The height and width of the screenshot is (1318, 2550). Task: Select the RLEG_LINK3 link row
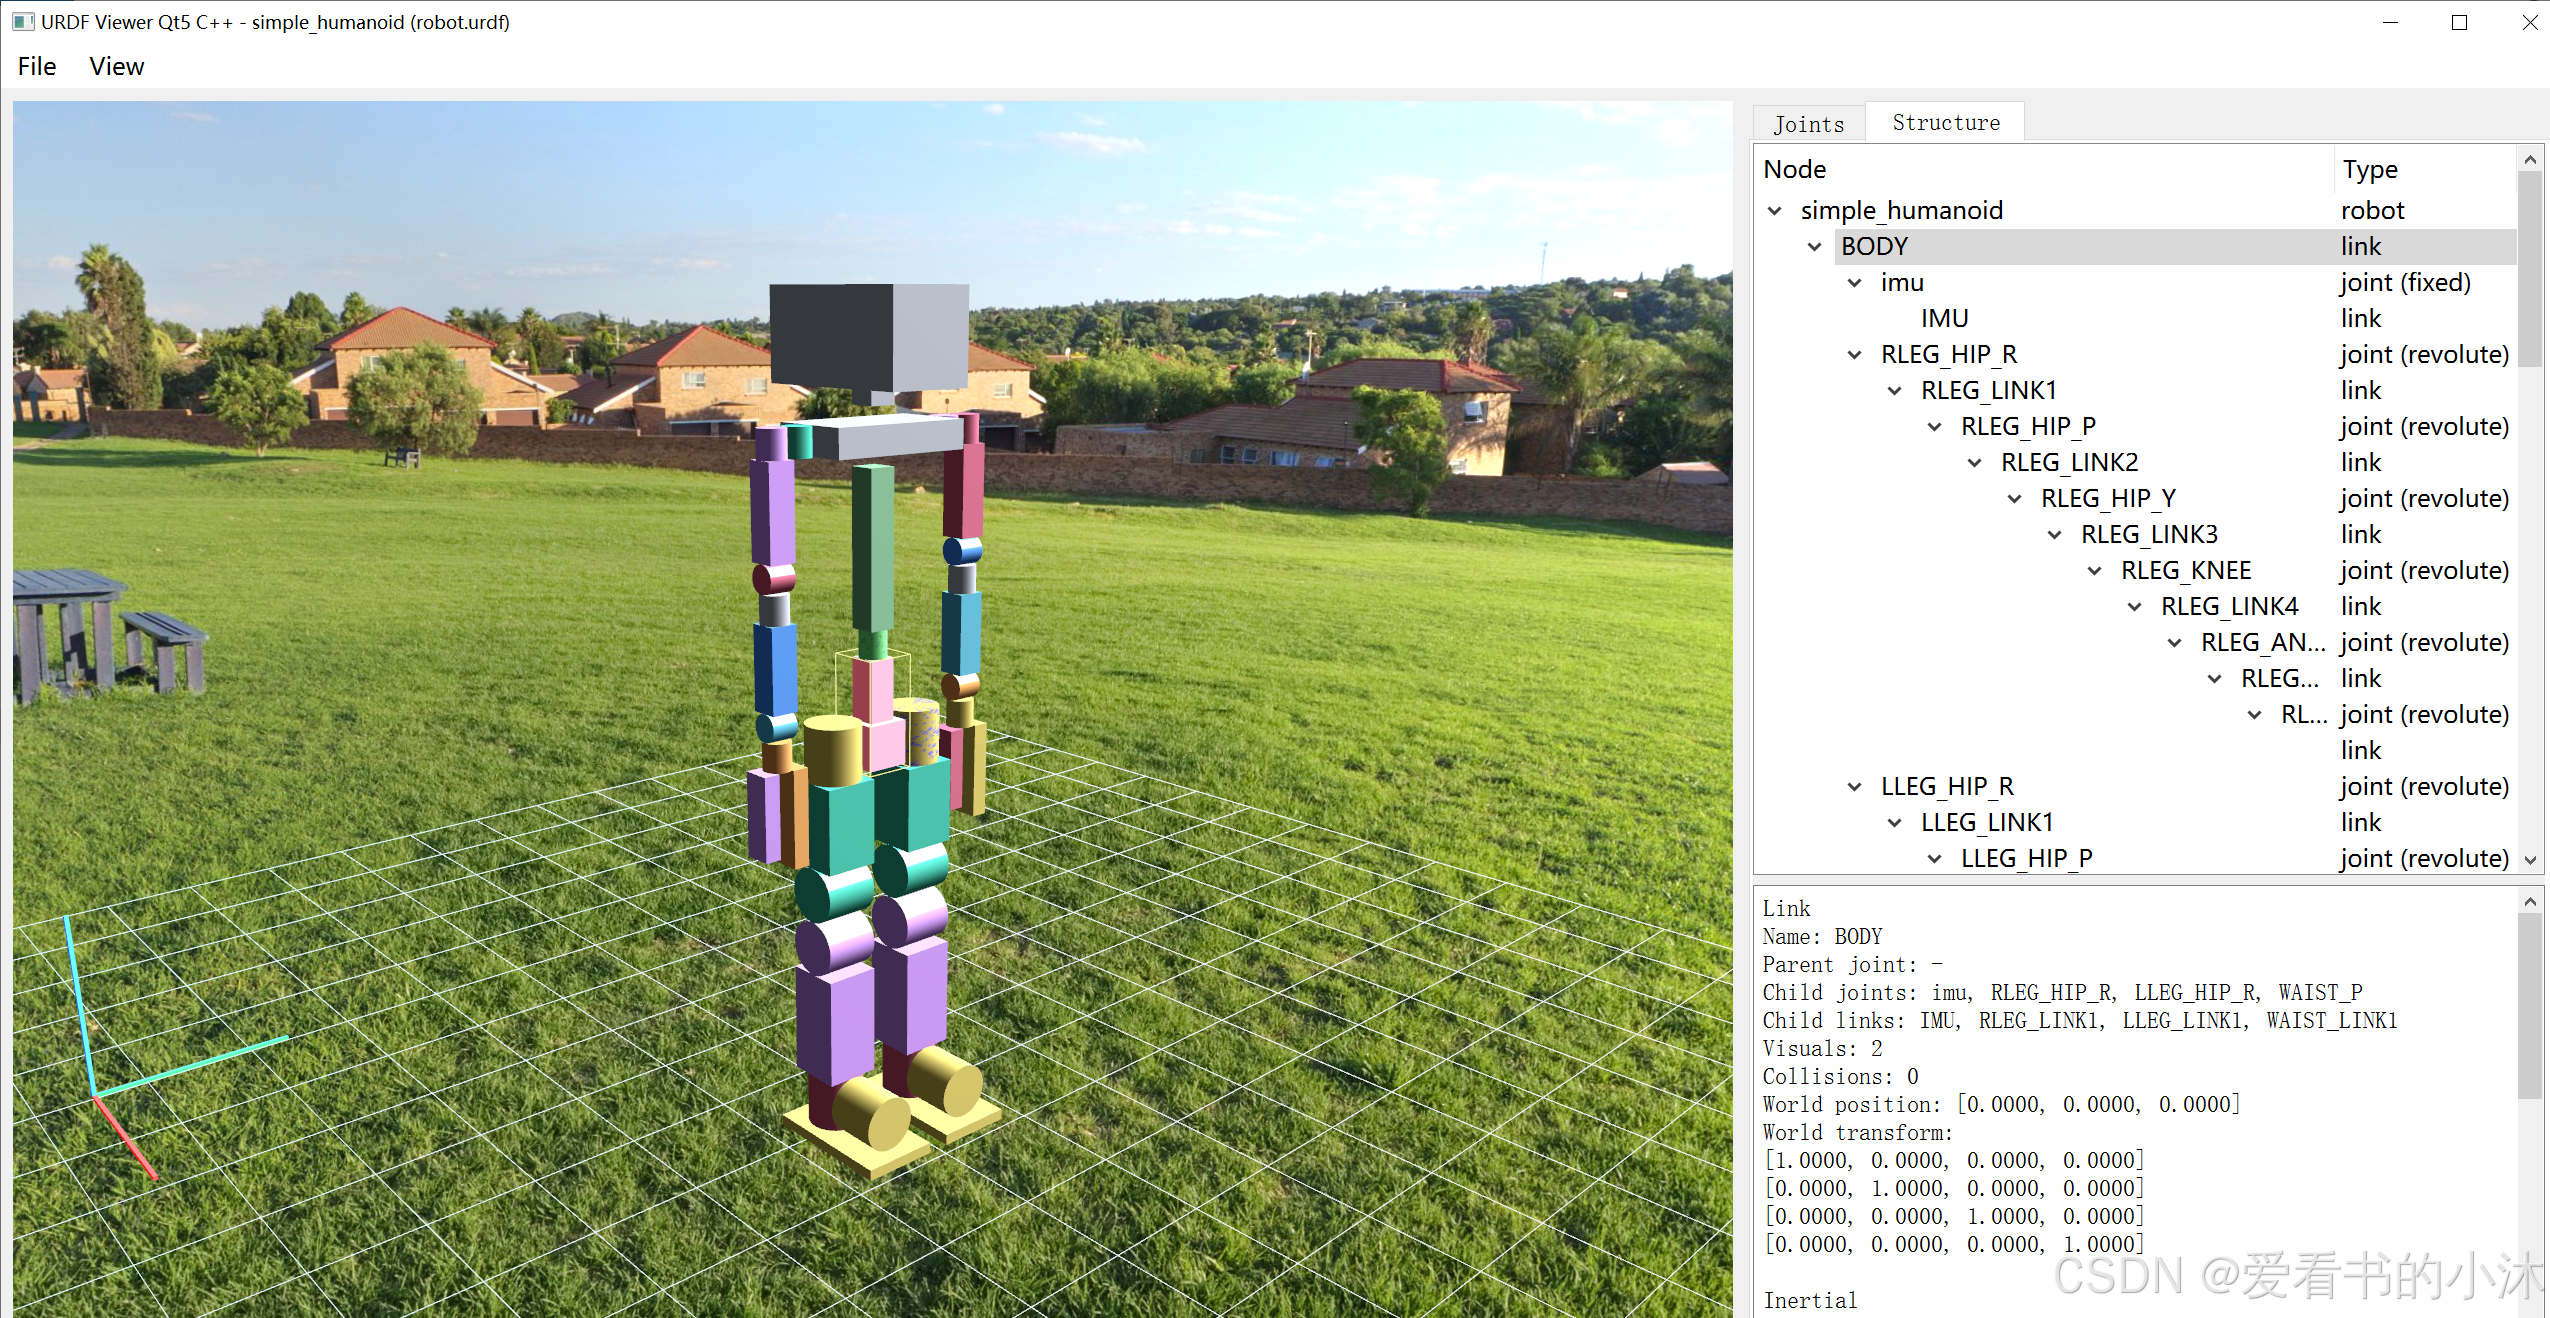(2136, 535)
